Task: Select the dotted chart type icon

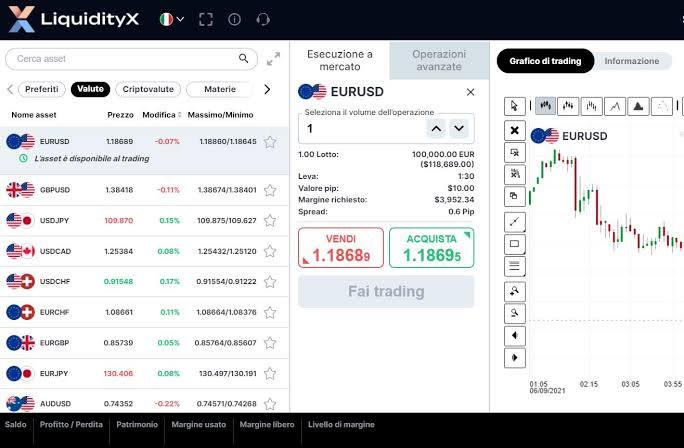Action: point(662,106)
